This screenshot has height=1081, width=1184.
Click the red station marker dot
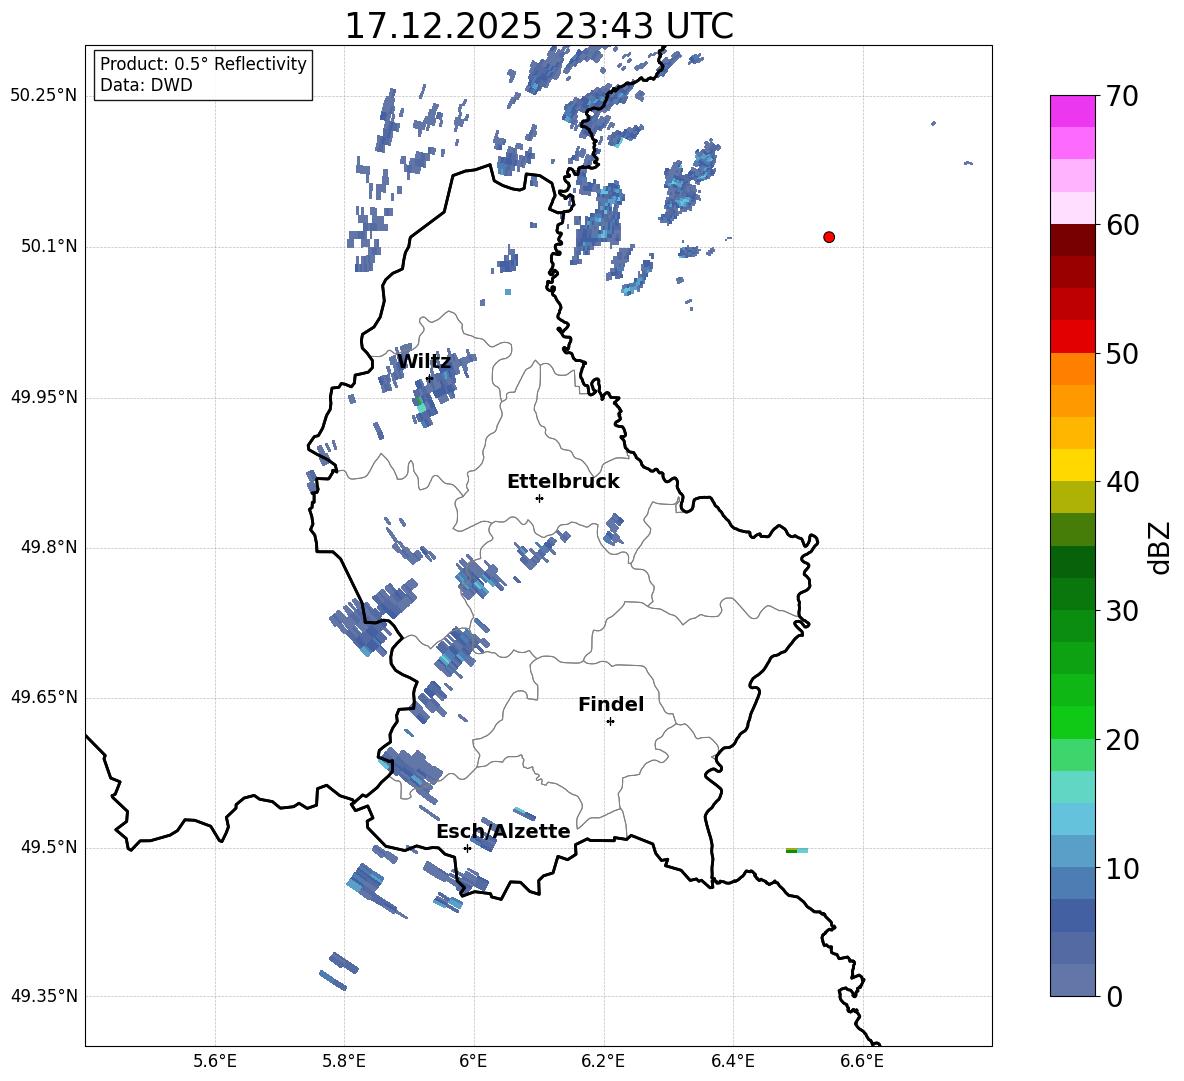(829, 237)
